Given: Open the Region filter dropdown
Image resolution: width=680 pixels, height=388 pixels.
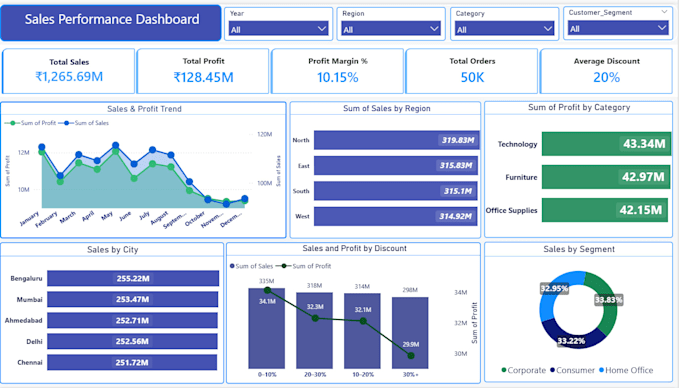Looking at the screenshot, I should (x=391, y=29).
